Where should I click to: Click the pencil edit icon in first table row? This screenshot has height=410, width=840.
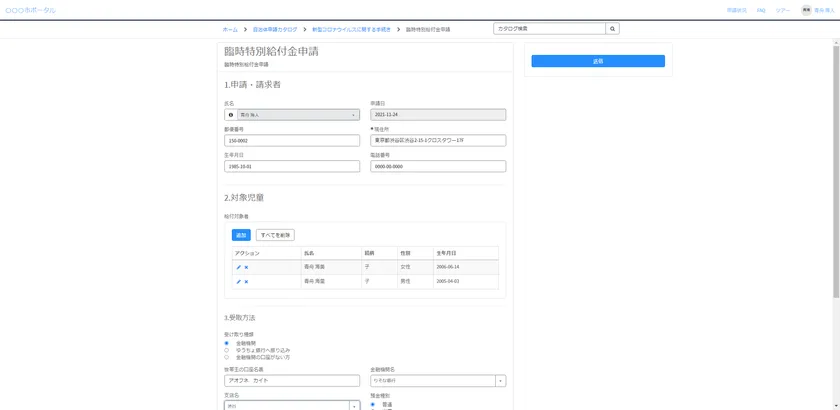click(238, 267)
